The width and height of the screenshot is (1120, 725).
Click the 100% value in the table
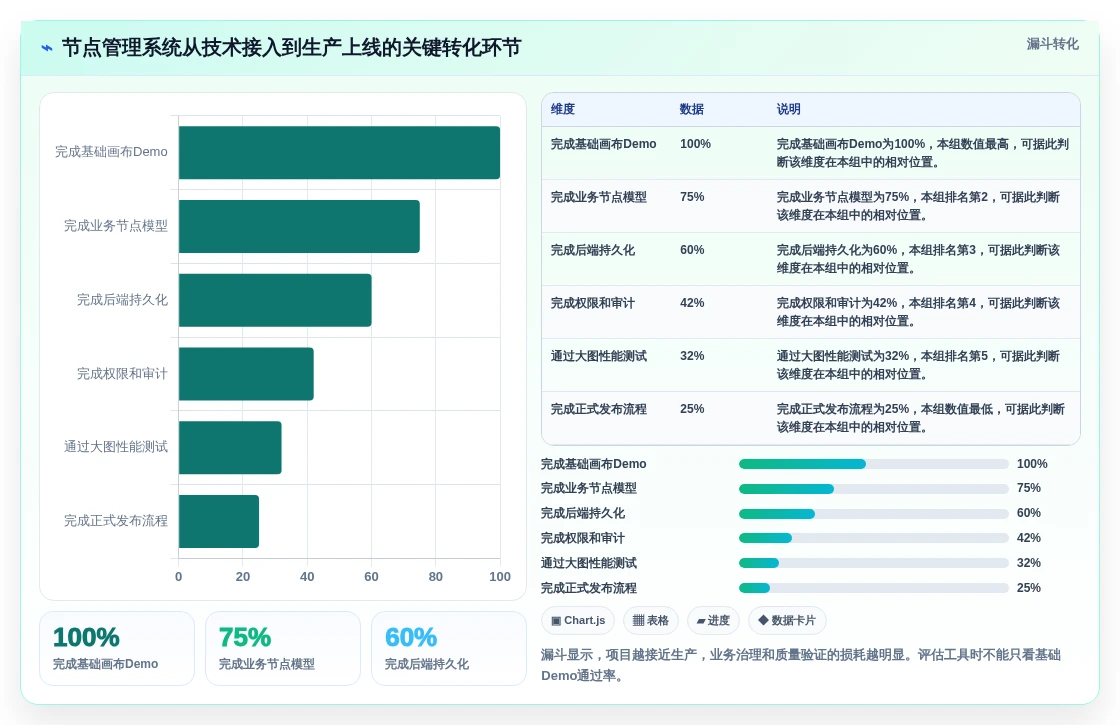tap(695, 144)
